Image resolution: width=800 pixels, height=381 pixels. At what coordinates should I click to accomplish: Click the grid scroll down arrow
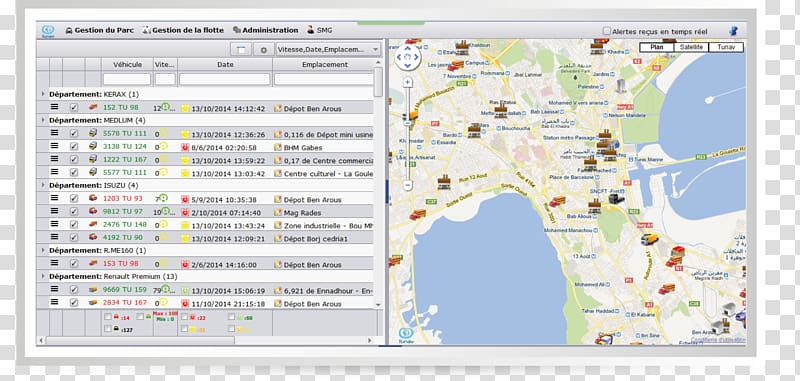pyautogui.click(x=378, y=305)
